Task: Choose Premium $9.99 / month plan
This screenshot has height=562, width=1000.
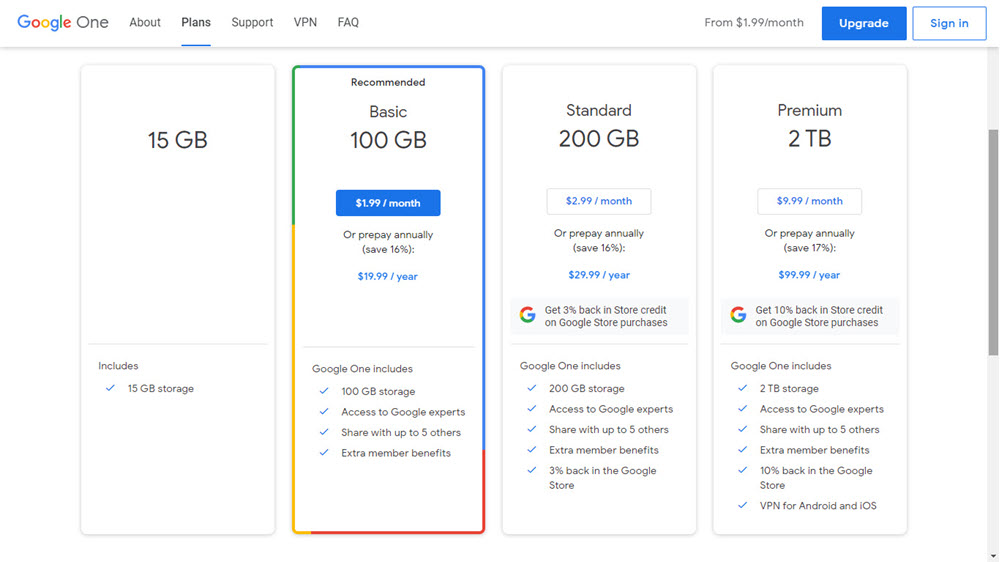Action: pos(809,201)
